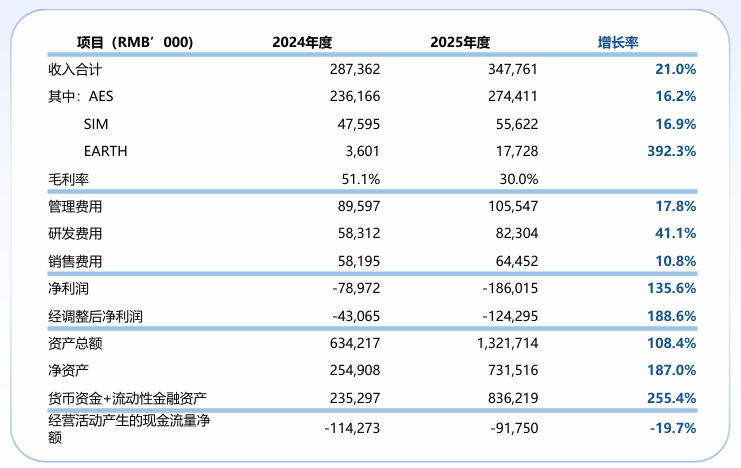741x468 pixels.
Task: Select the SIM row label
Action: click(x=96, y=124)
